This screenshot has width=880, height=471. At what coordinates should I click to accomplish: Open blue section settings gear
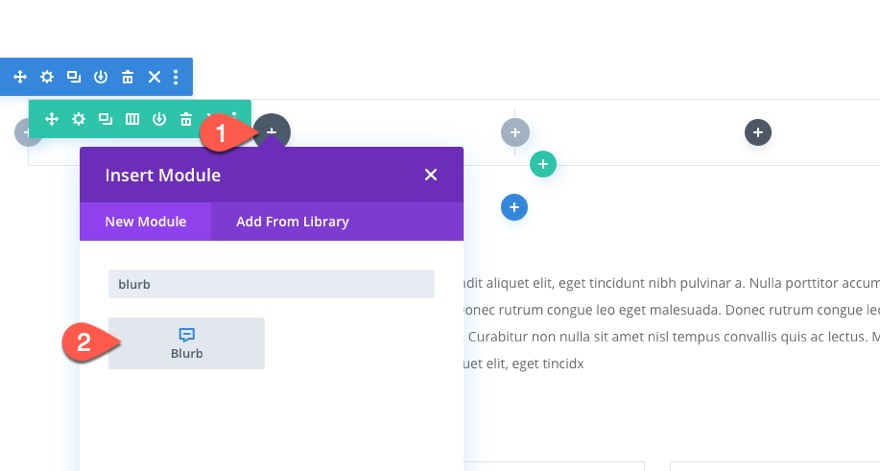tap(47, 77)
